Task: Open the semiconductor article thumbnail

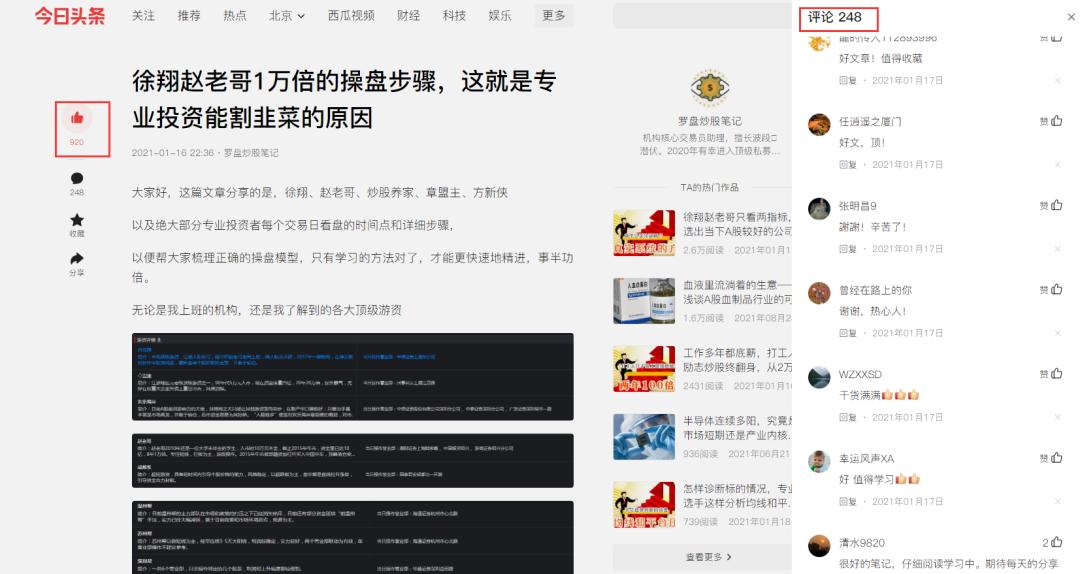Action: [x=644, y=437]
